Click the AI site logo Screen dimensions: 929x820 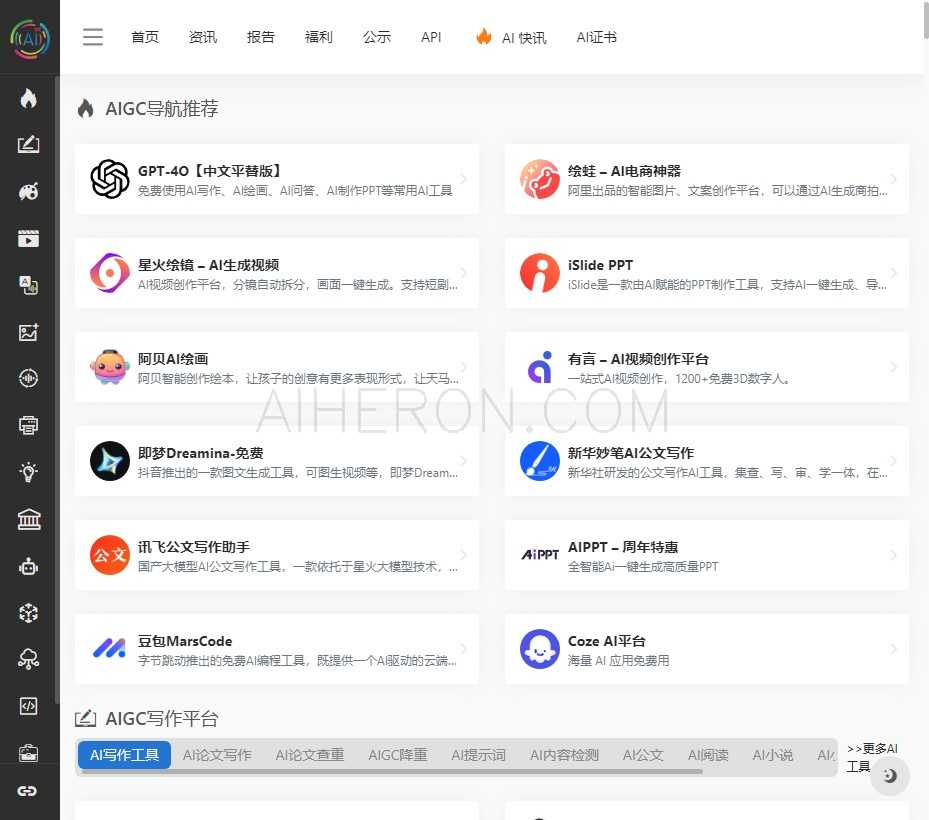pos(30,39)
